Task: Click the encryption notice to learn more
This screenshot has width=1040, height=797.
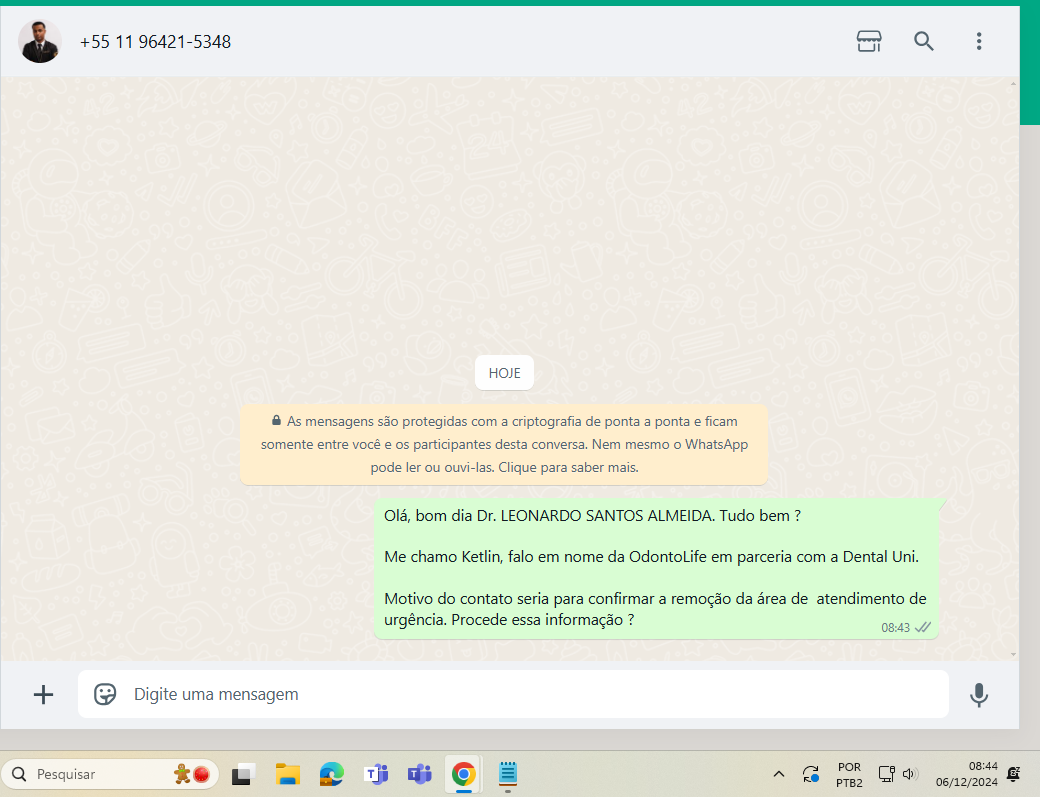Action: click(504, 444)
